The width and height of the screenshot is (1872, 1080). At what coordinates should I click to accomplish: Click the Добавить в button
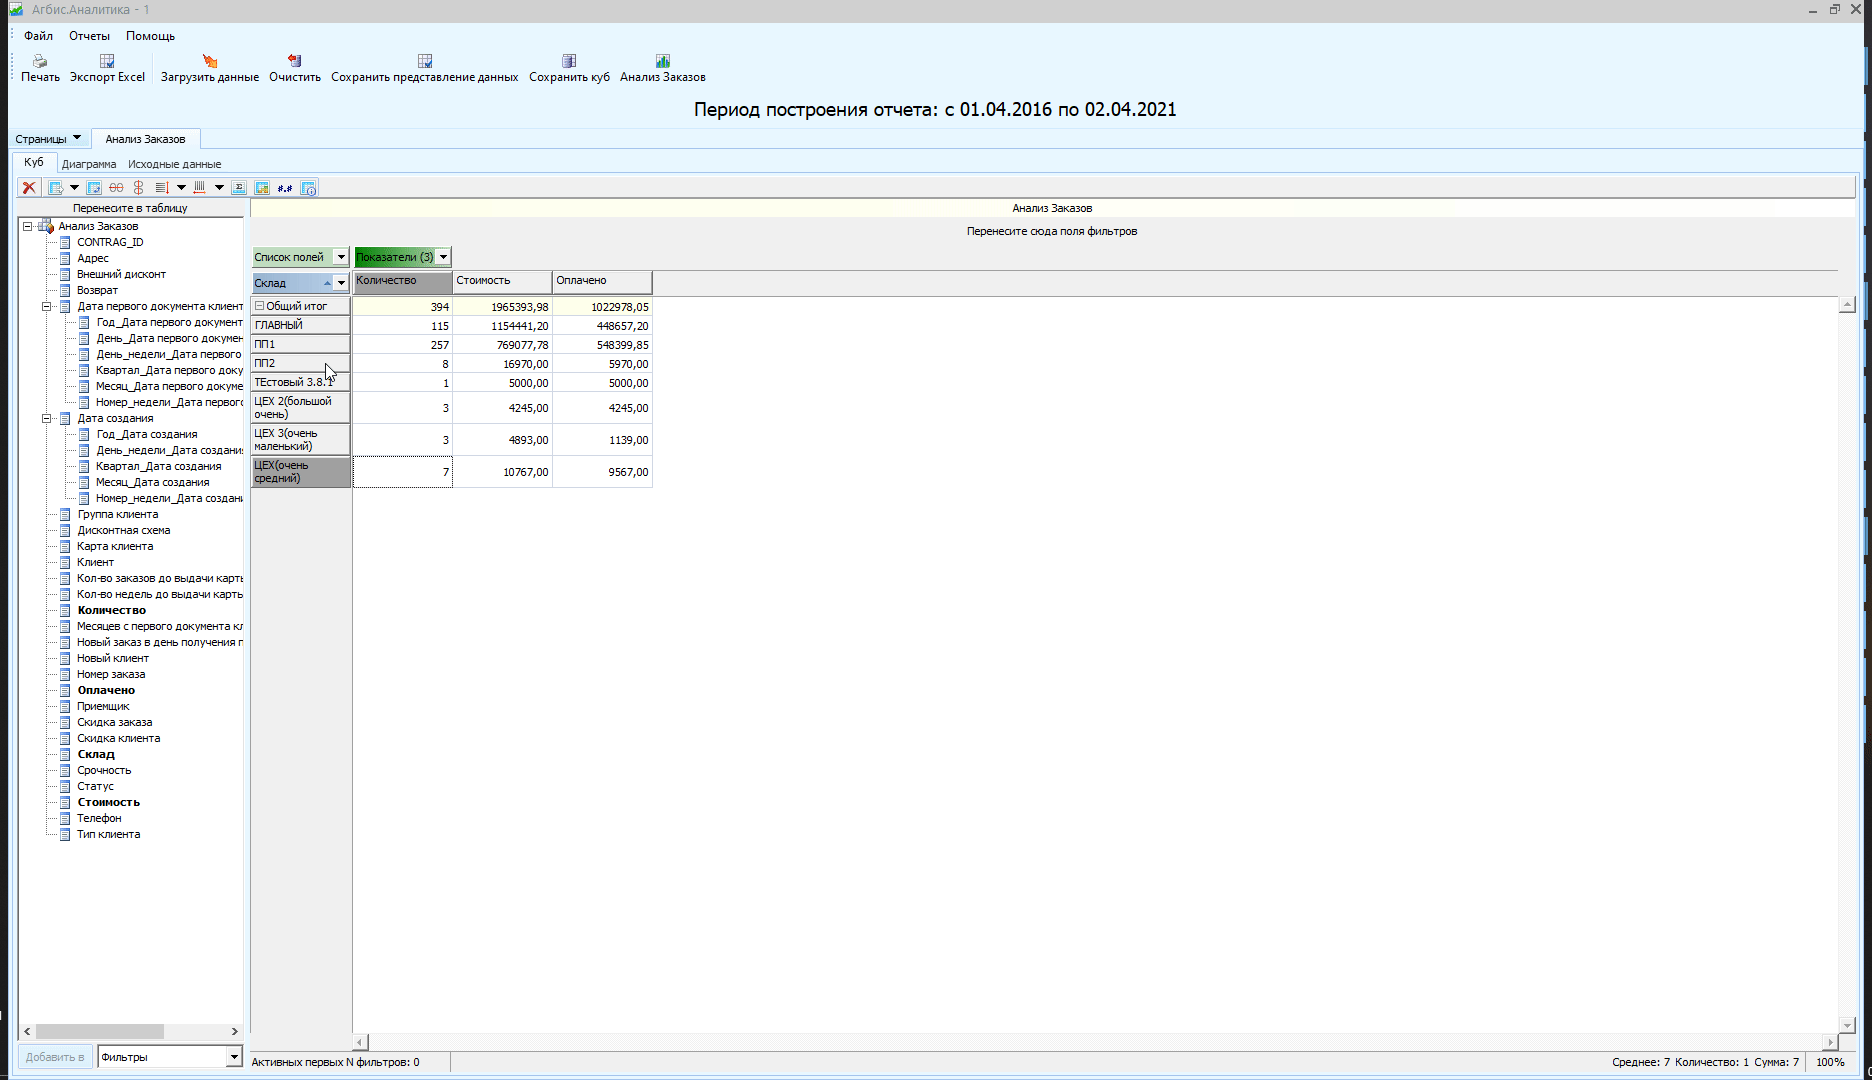pyautogui.click(x=55, y=1057)
